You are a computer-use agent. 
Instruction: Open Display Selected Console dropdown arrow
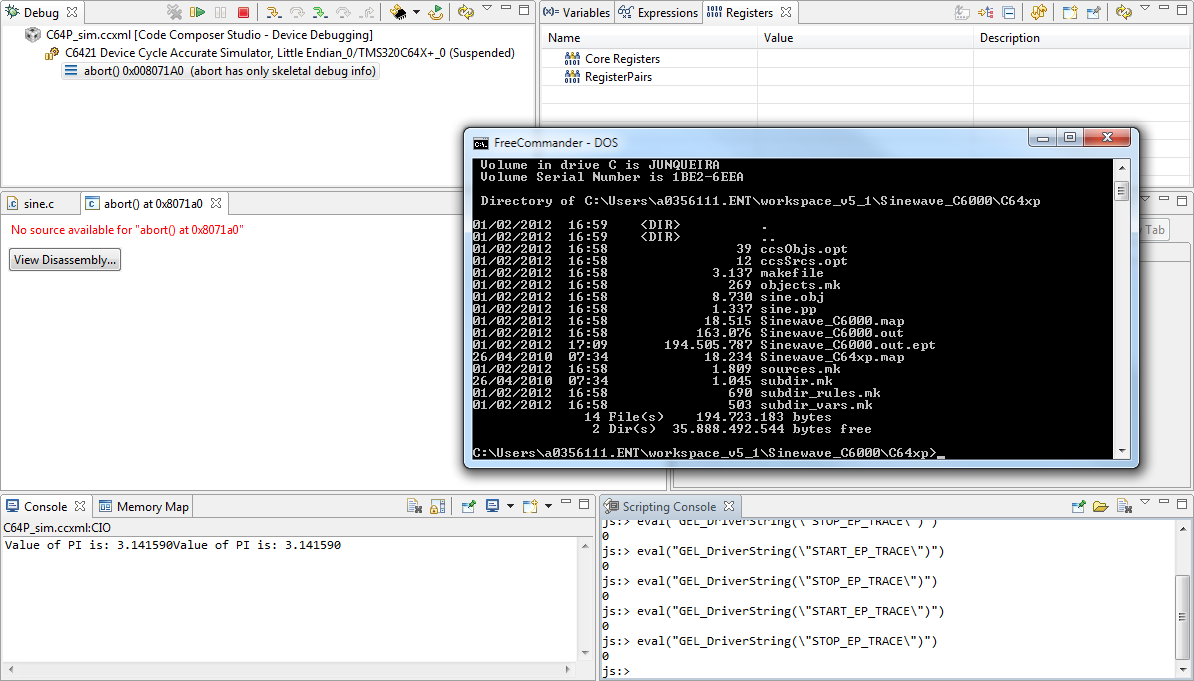pyautogui.click(x=510, y=507)
